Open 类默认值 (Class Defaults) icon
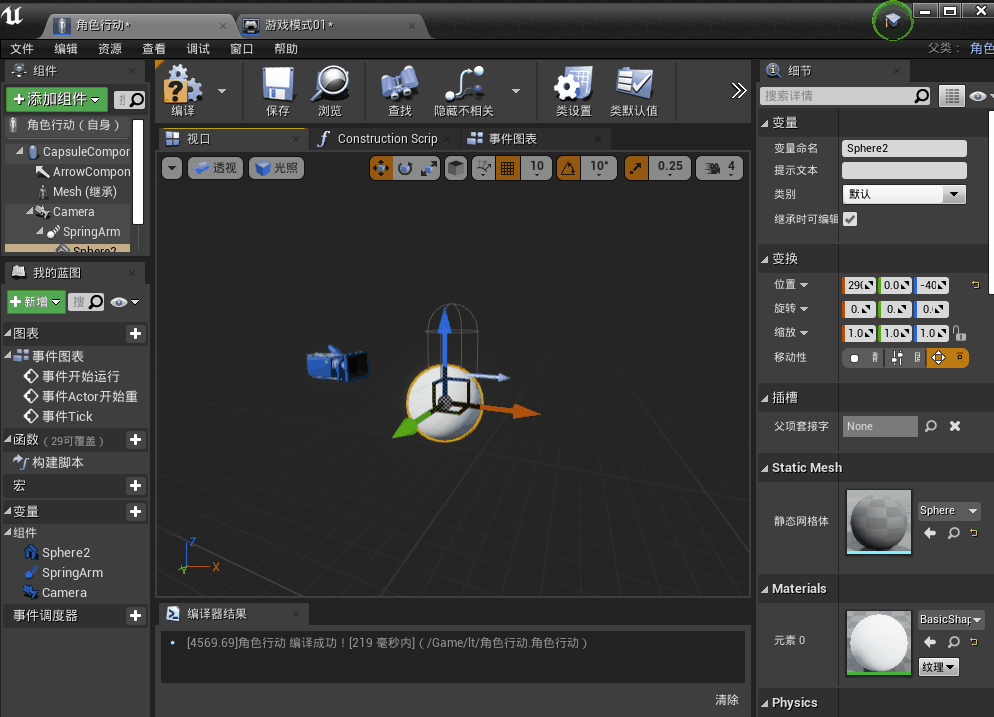 click(x=633, y=90)
